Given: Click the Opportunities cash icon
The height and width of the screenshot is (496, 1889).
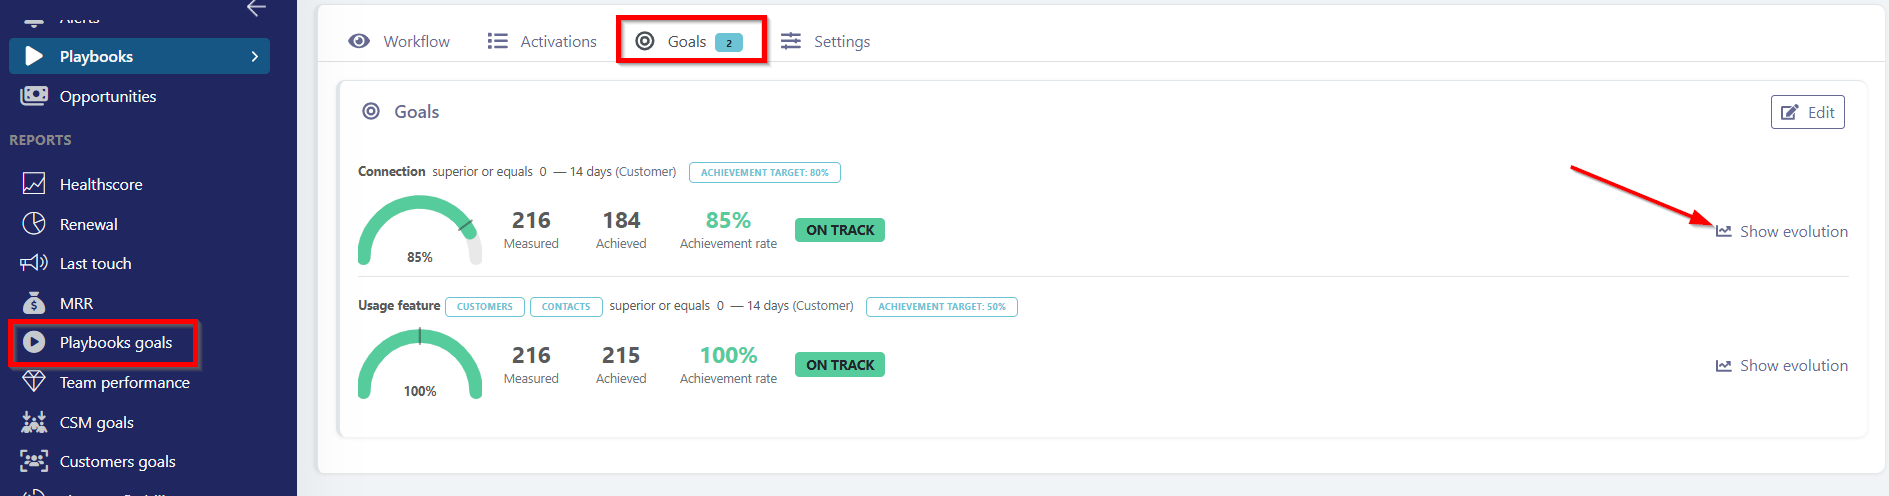Looking at the screenshot, I should pos(34,96).
